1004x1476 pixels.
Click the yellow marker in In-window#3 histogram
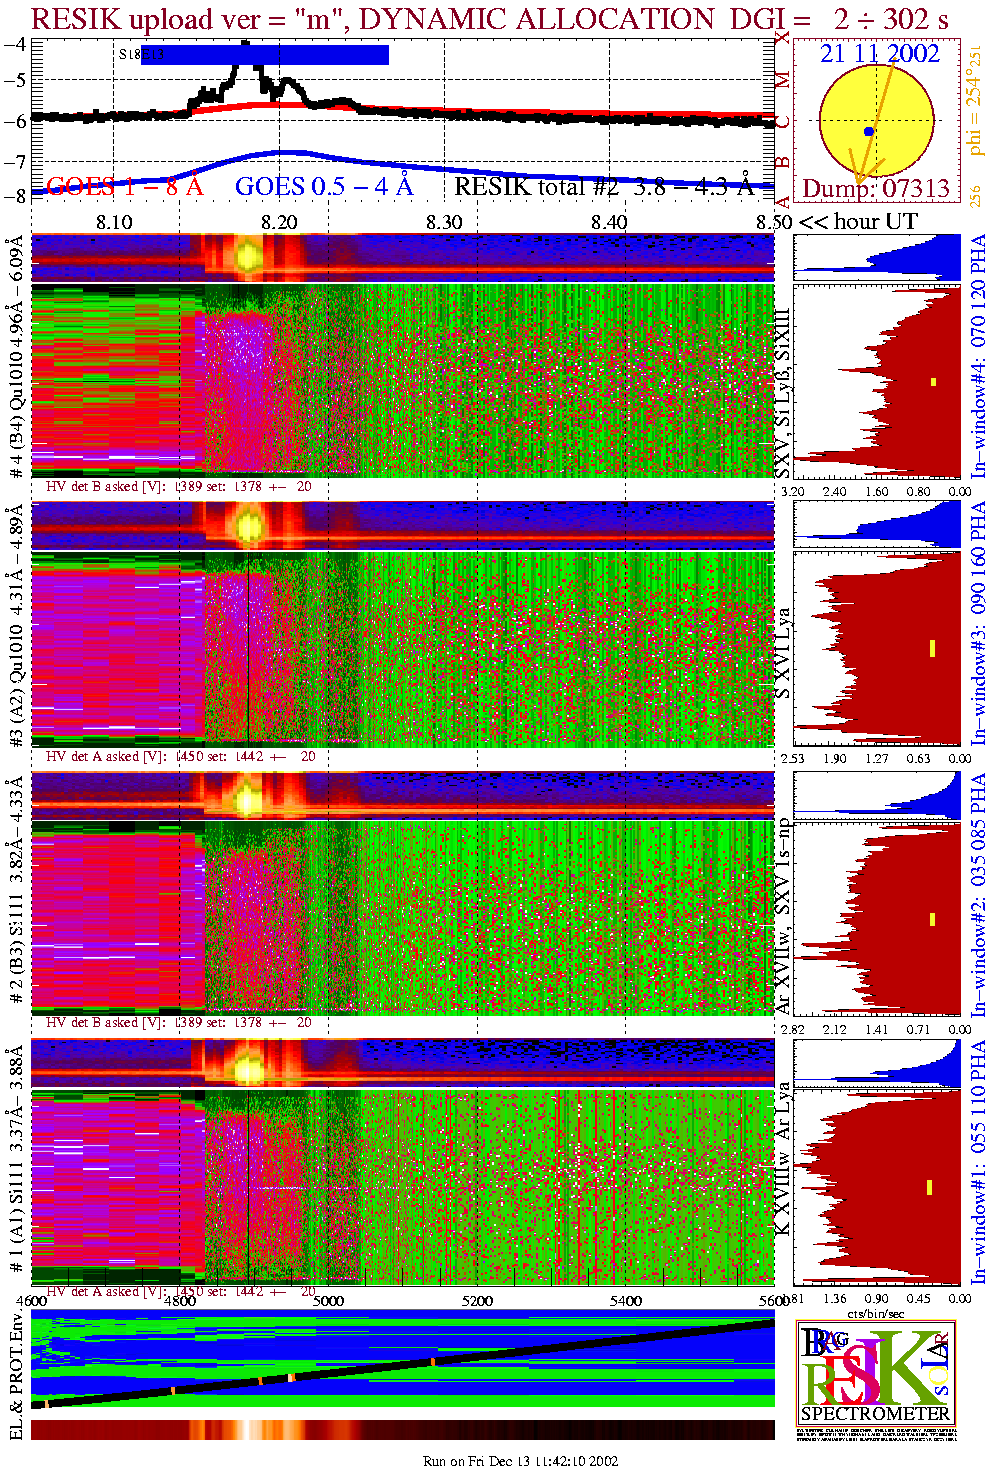932,648
